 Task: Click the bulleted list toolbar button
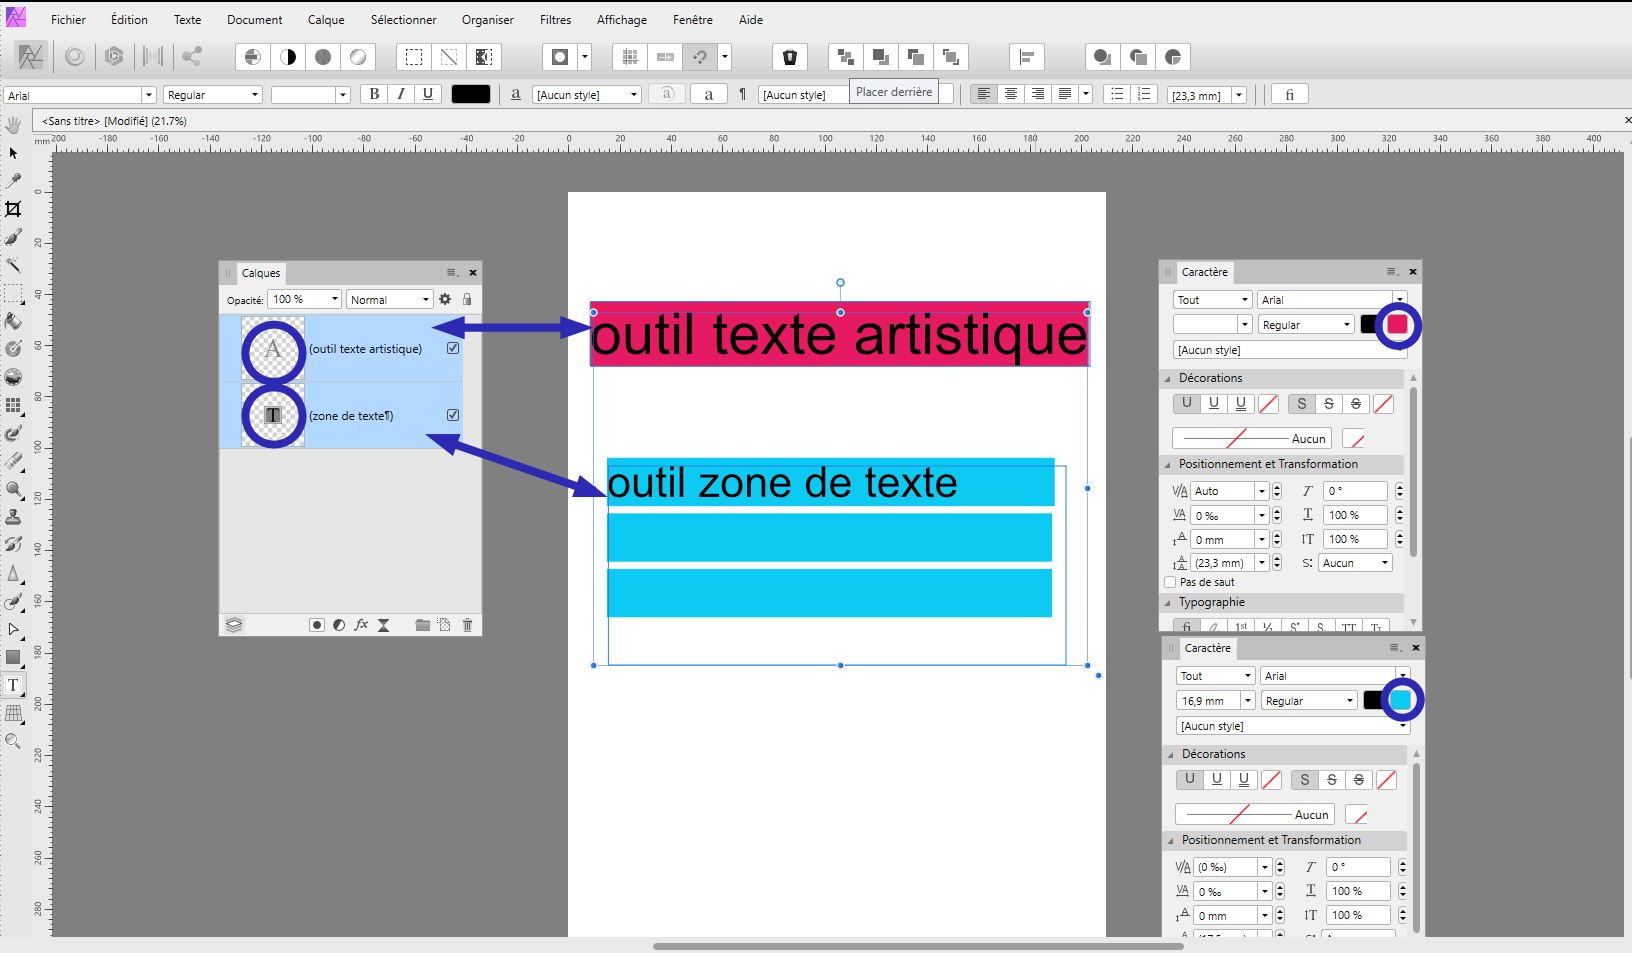(x=1117, y=94)
